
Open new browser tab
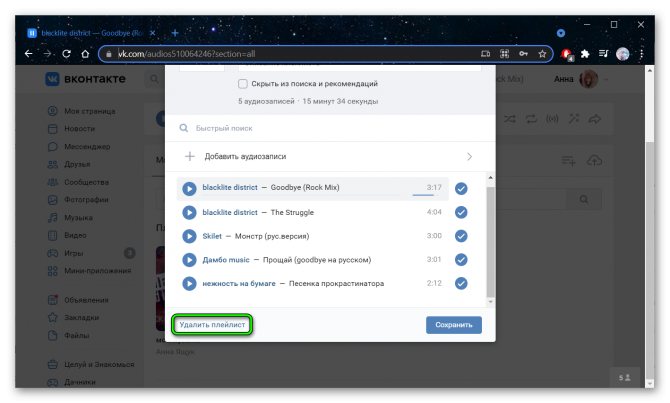click(x=175, y=33)
